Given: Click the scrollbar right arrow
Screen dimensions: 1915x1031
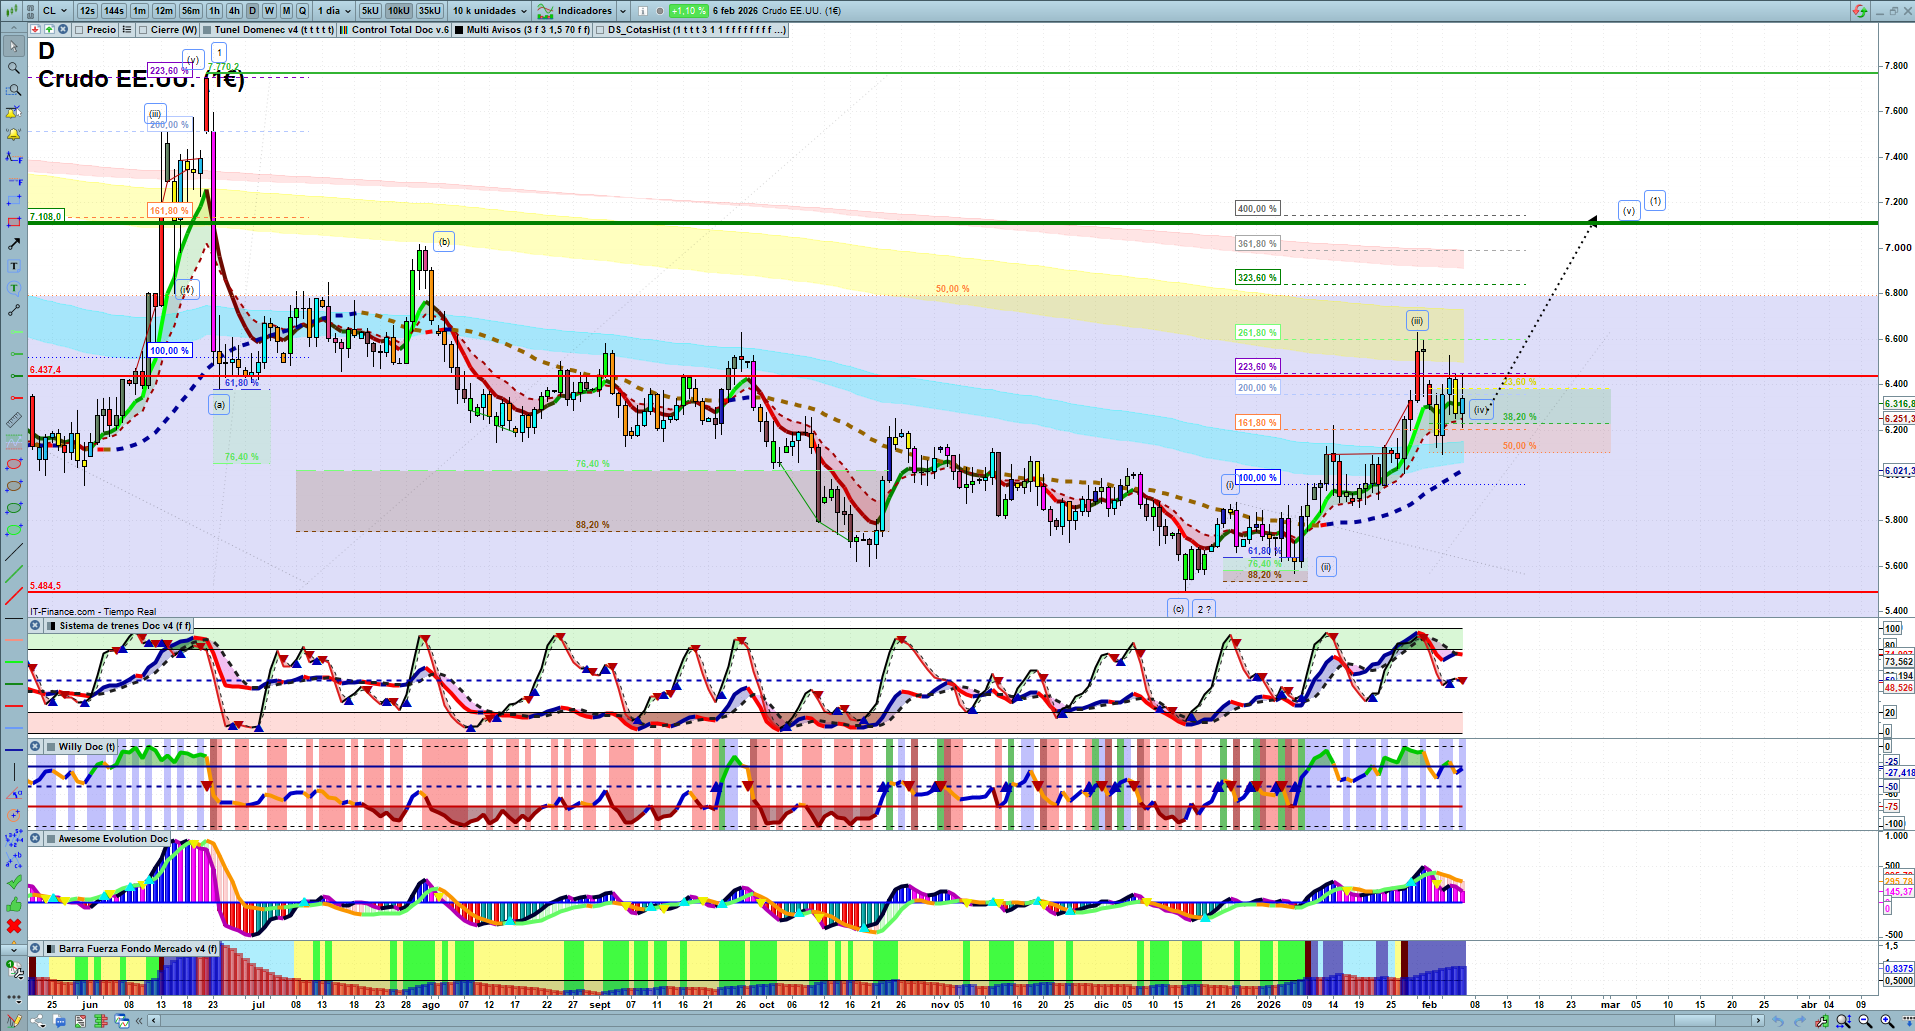Looking at the screenshot, I should point(1759,1021).
